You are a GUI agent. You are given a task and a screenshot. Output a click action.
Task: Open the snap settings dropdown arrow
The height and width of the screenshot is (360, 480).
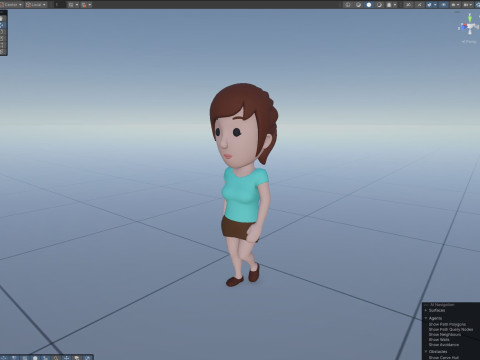point(90,5)
